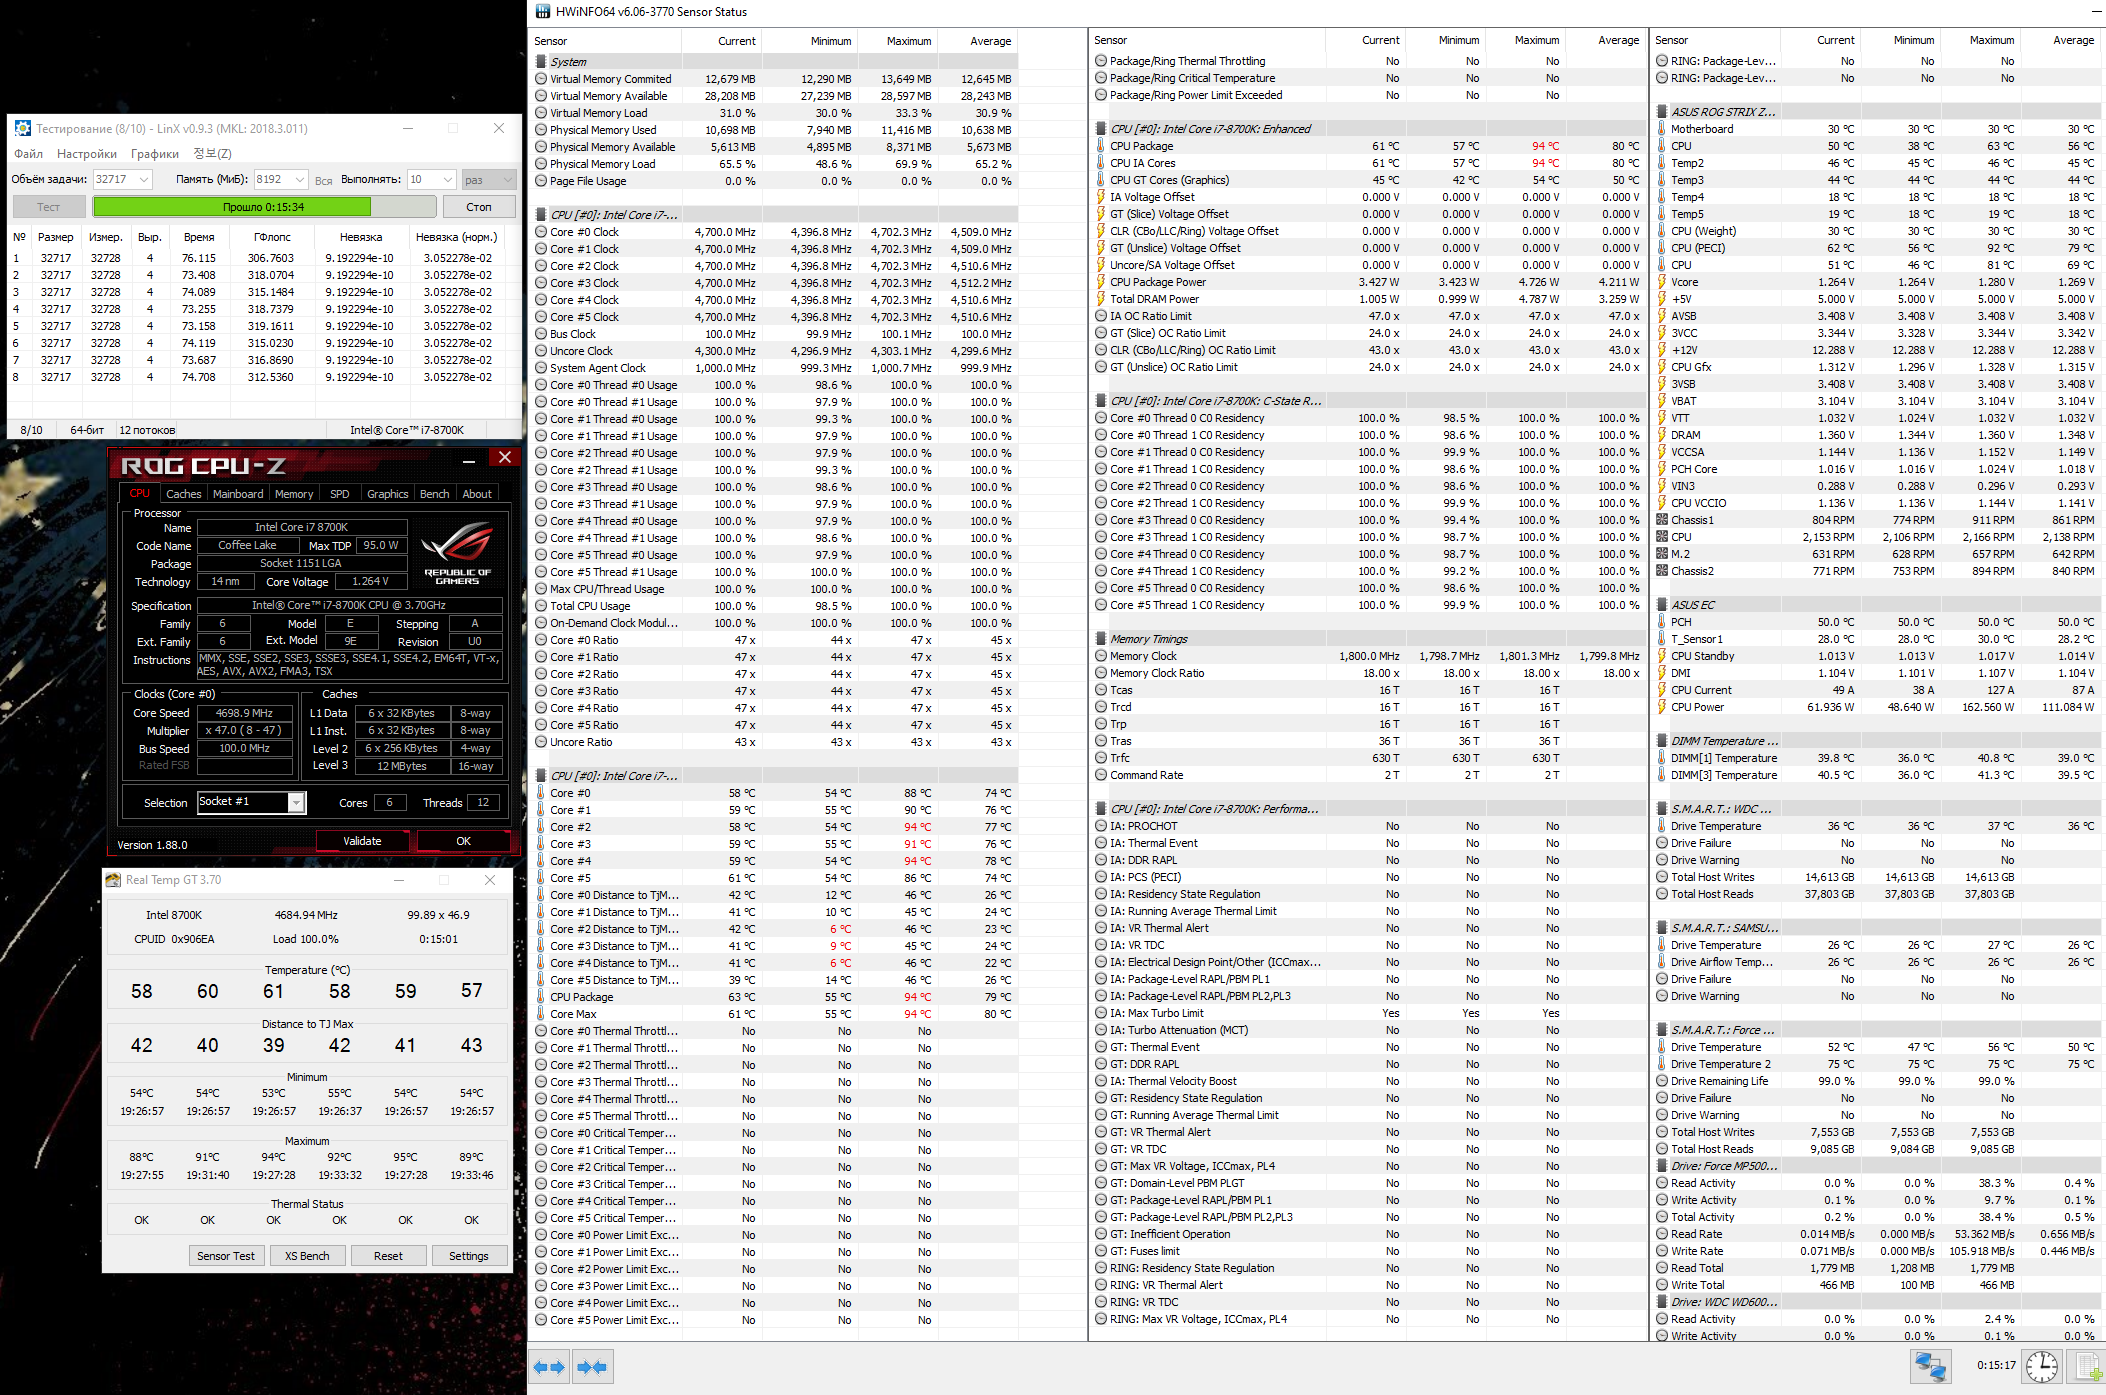The width and height of the screenshot is (2106, 1395).
Task: Click the collapse columns arrows icon in HWiNFO
Action: (593, 1367)
